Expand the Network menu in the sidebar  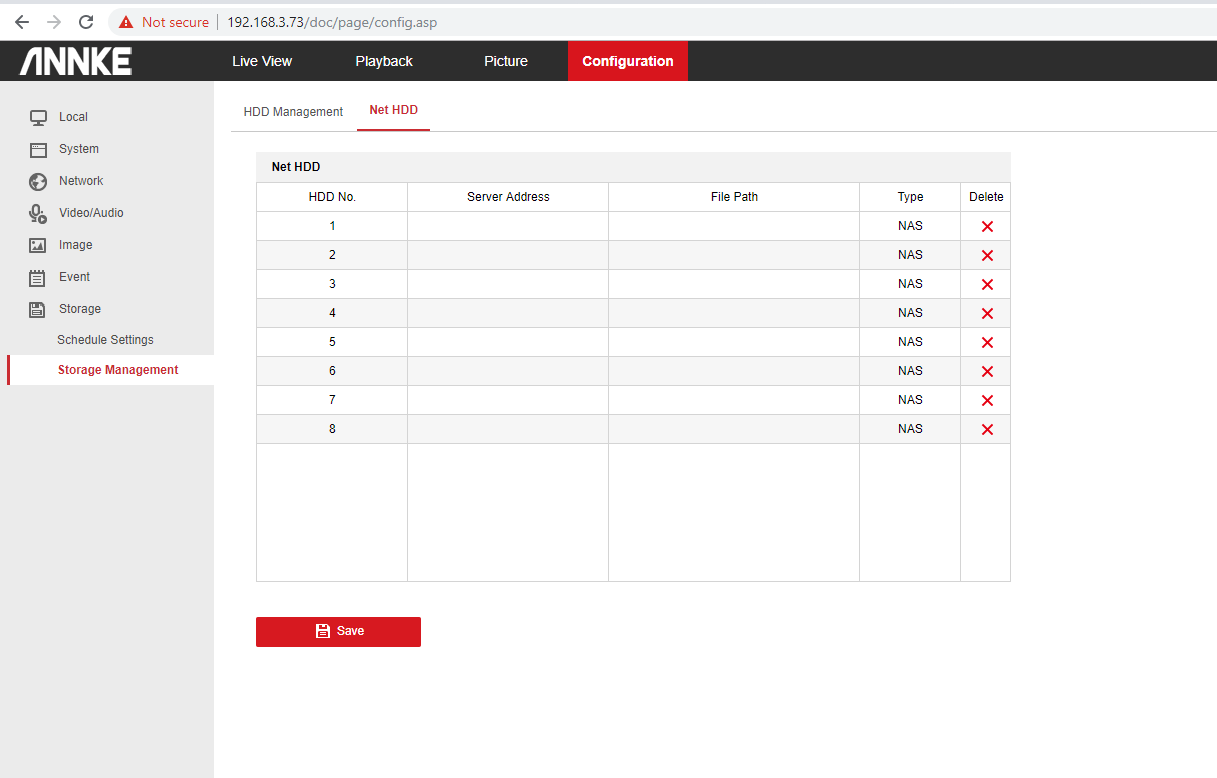click(80, 181)
